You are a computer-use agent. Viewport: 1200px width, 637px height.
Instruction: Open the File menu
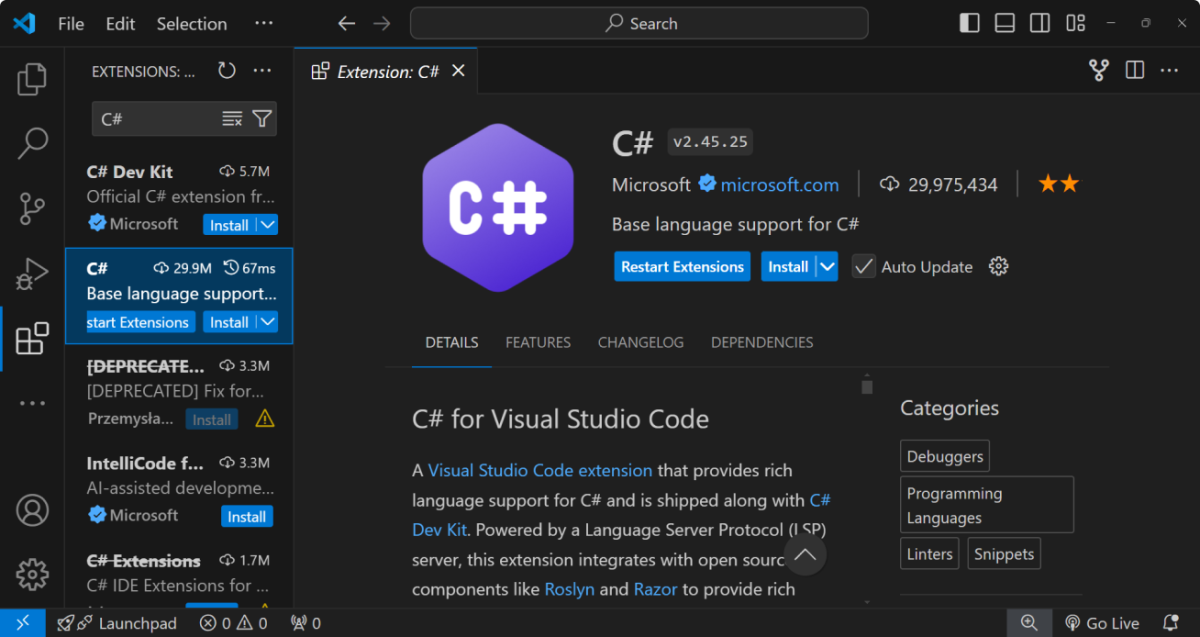70,23
